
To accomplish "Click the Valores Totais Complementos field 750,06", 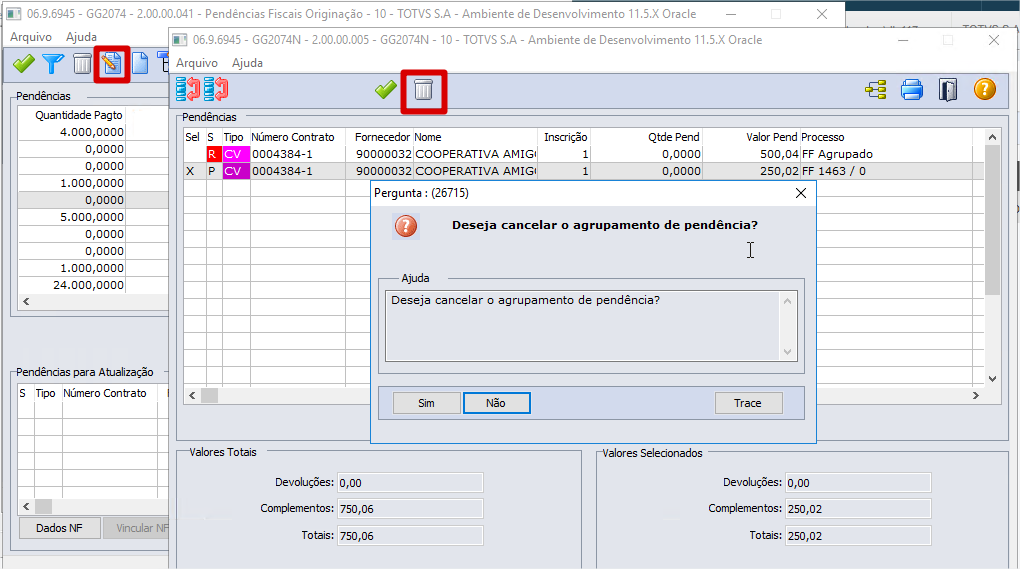I will 410,509.
